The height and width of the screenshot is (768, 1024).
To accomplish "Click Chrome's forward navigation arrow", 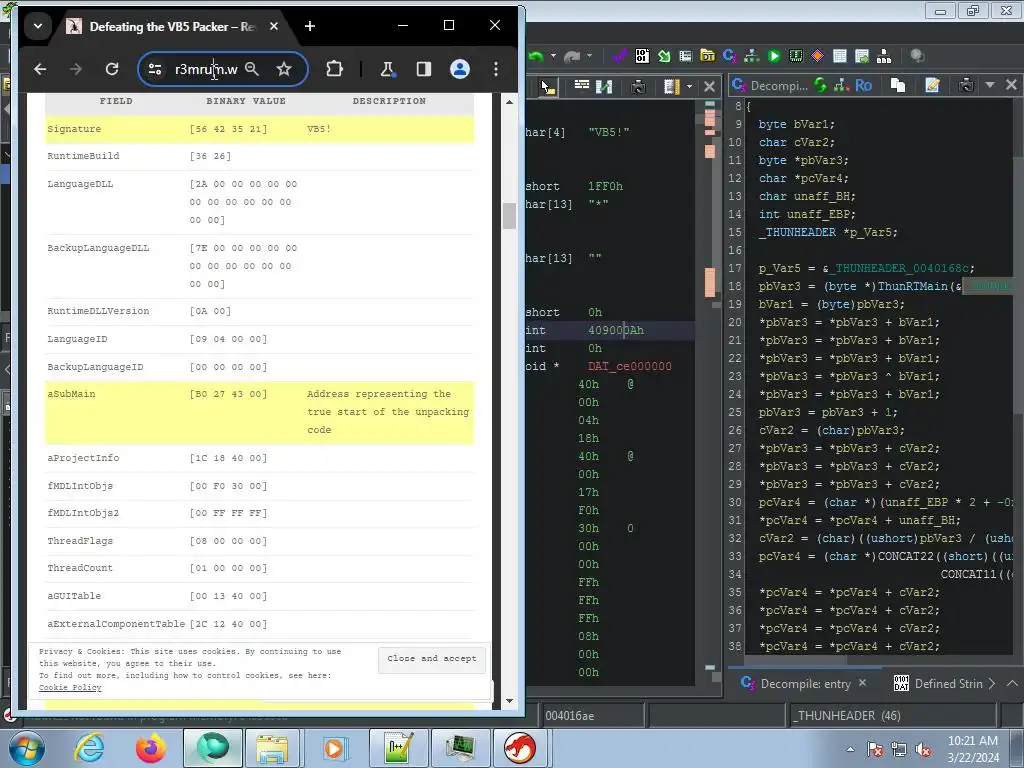I will tap(76, 69).
